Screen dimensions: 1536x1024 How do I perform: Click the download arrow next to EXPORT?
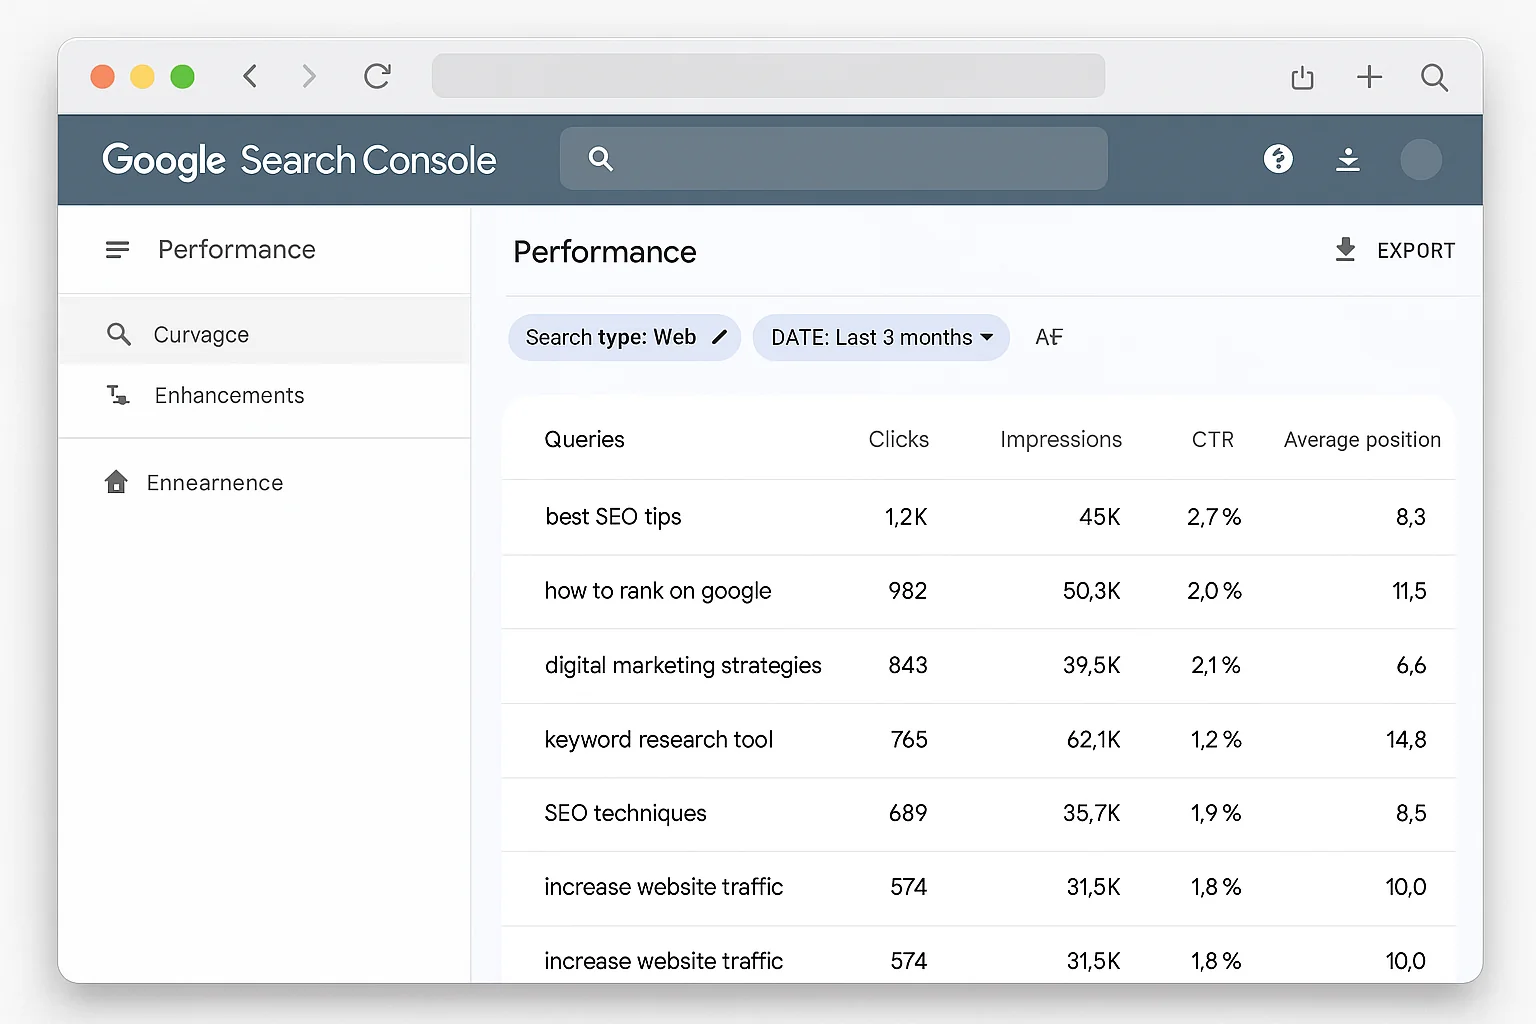(x=1345, y=250)
